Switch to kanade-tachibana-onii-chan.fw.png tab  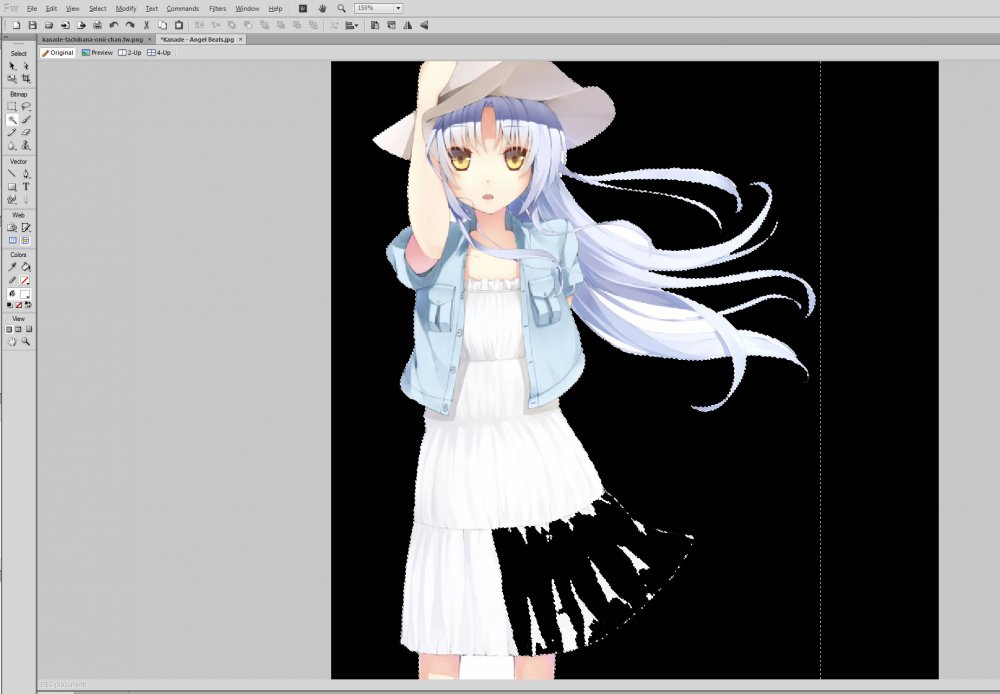(x=92, y=40)
